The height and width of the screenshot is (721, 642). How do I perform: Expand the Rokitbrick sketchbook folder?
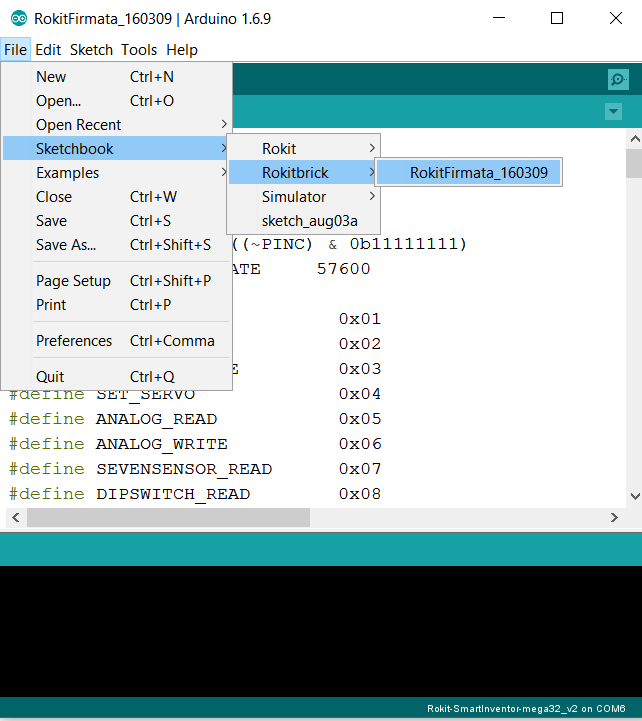point(304,173)
